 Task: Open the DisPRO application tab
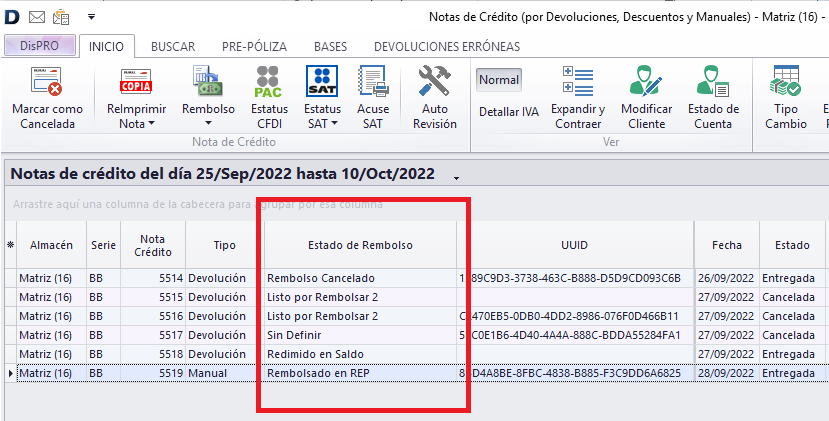[40, 45]
